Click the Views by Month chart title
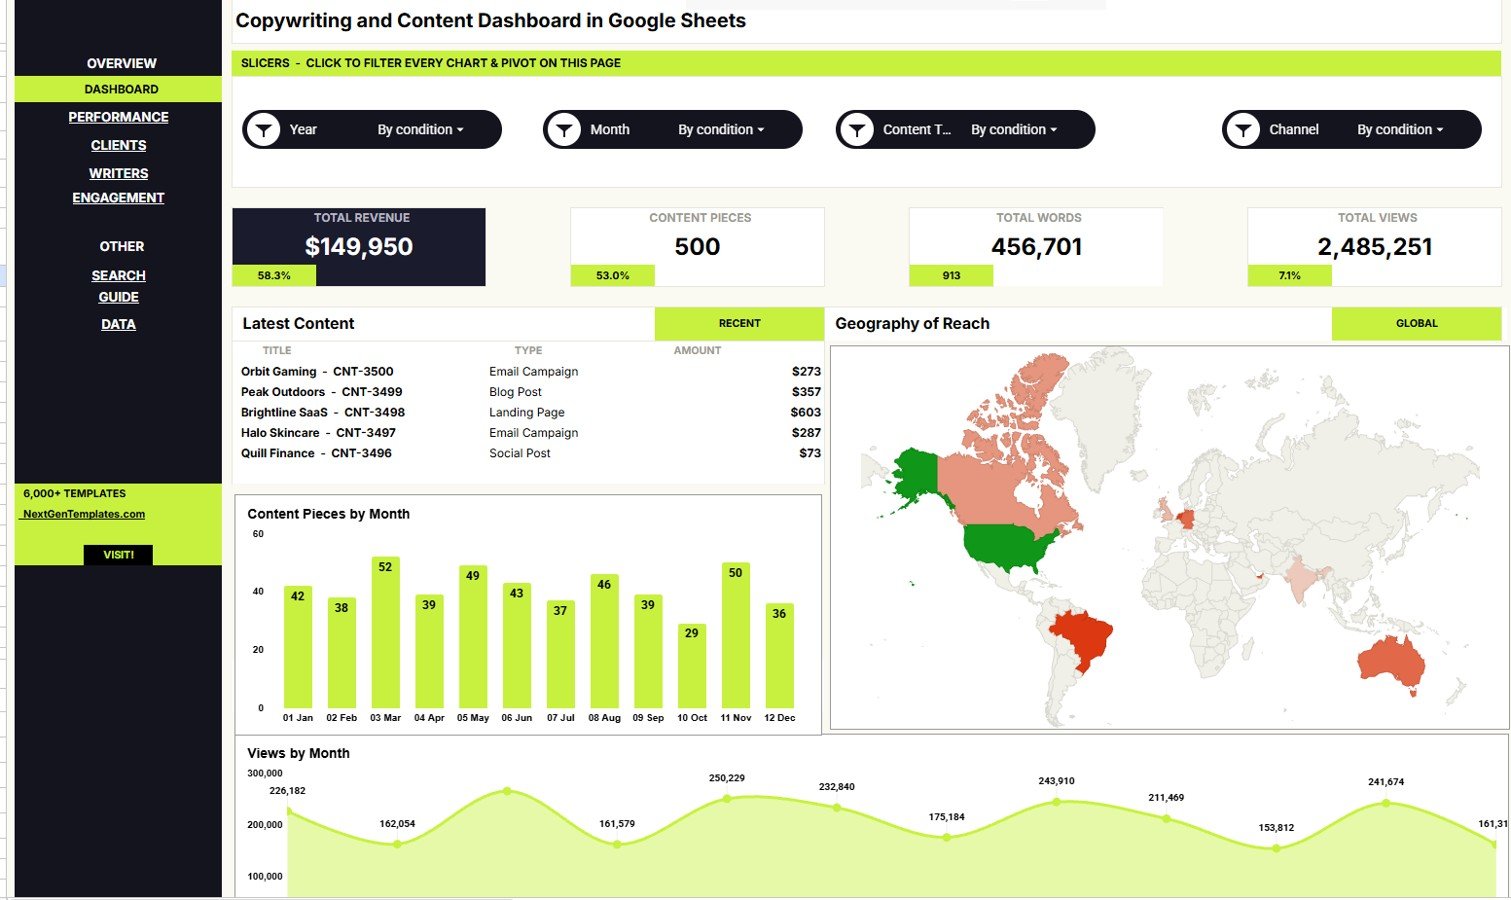The height and width of the screenshot is (900, 1511). [x=298, y=753]
